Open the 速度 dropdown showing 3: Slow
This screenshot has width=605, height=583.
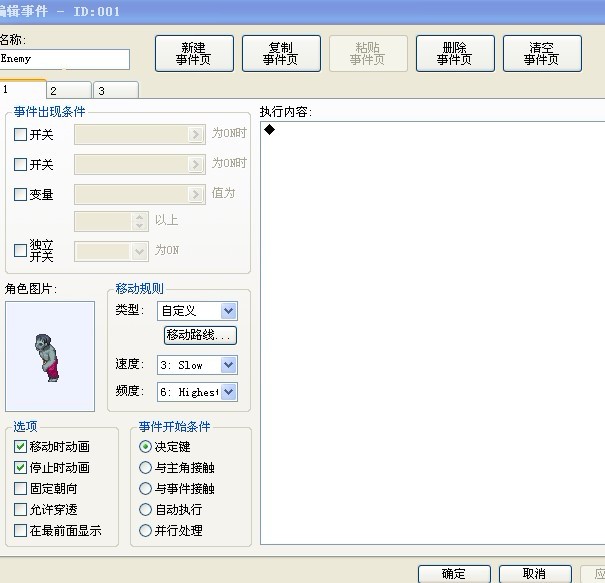197,365
